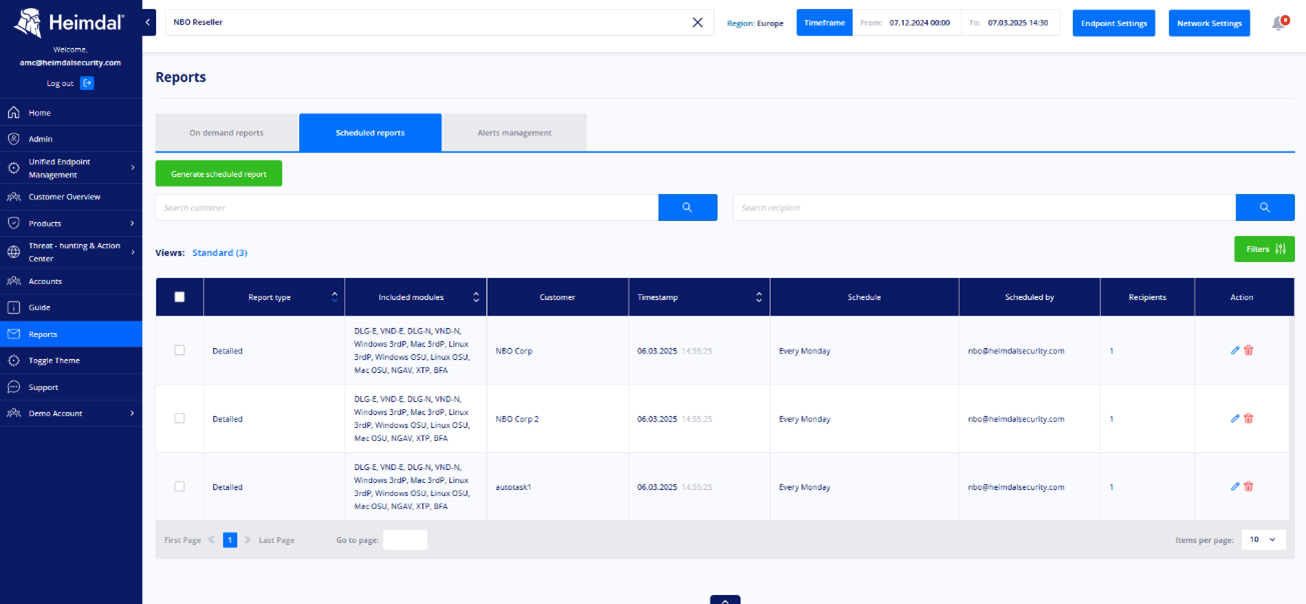1306x604 pixels.
Task: Click the Log out icon
Action: tap(87, 83)
